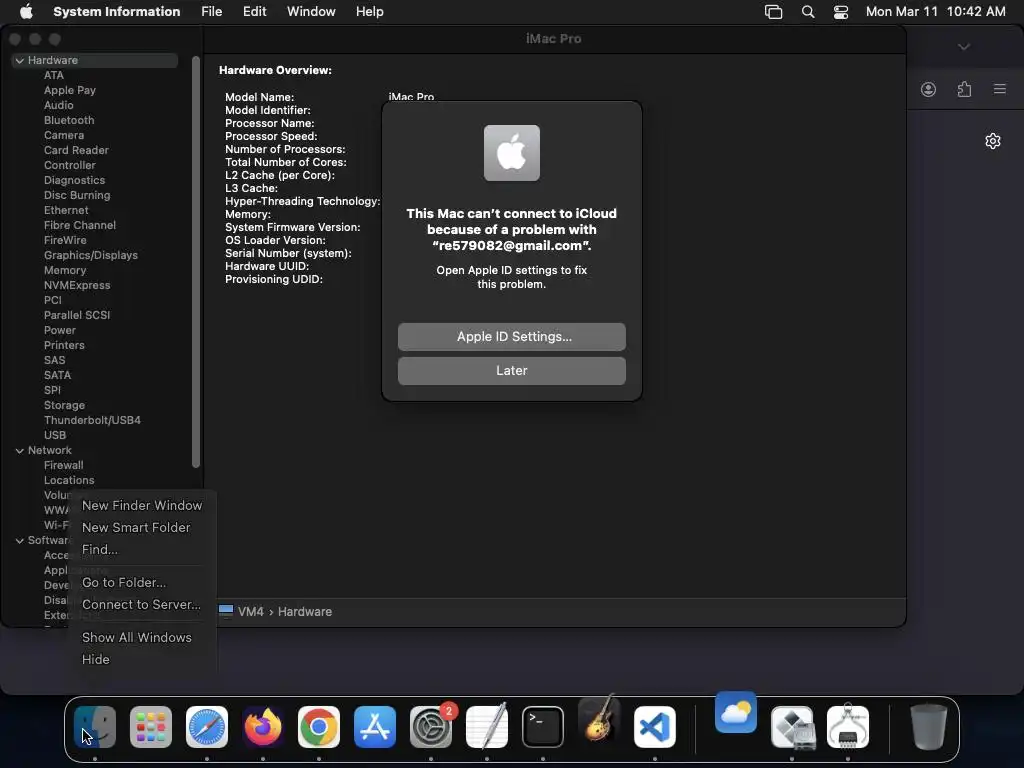Image resolution: width=1024 pixels, height=768 pixels.
Task: Click the Apple logo in iCloud dialog
Action: (512, 153)
